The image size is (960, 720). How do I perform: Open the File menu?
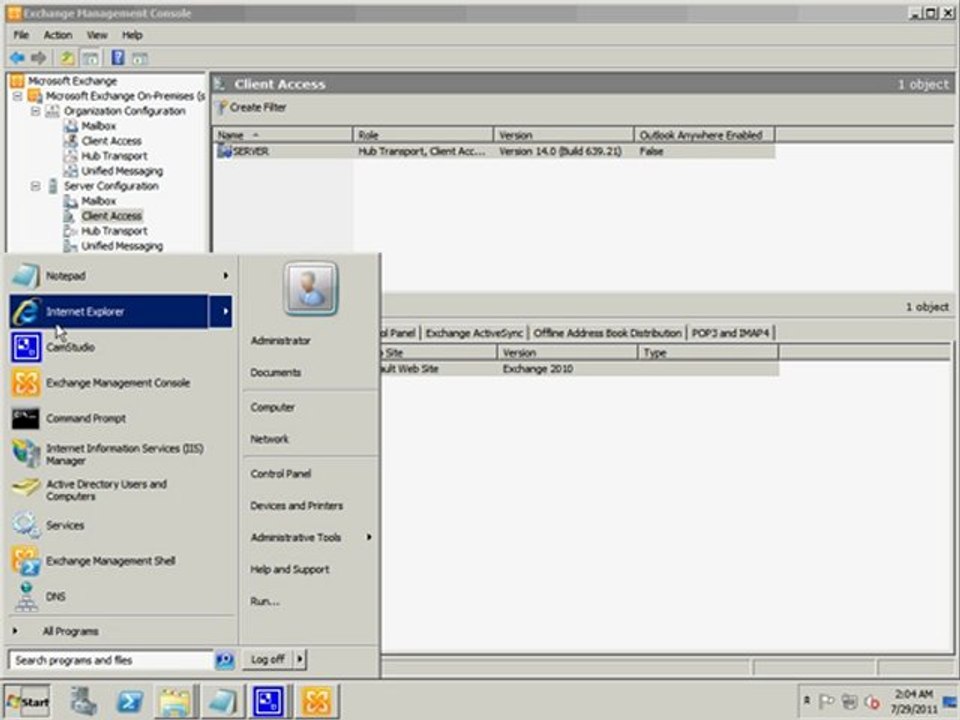21,35
